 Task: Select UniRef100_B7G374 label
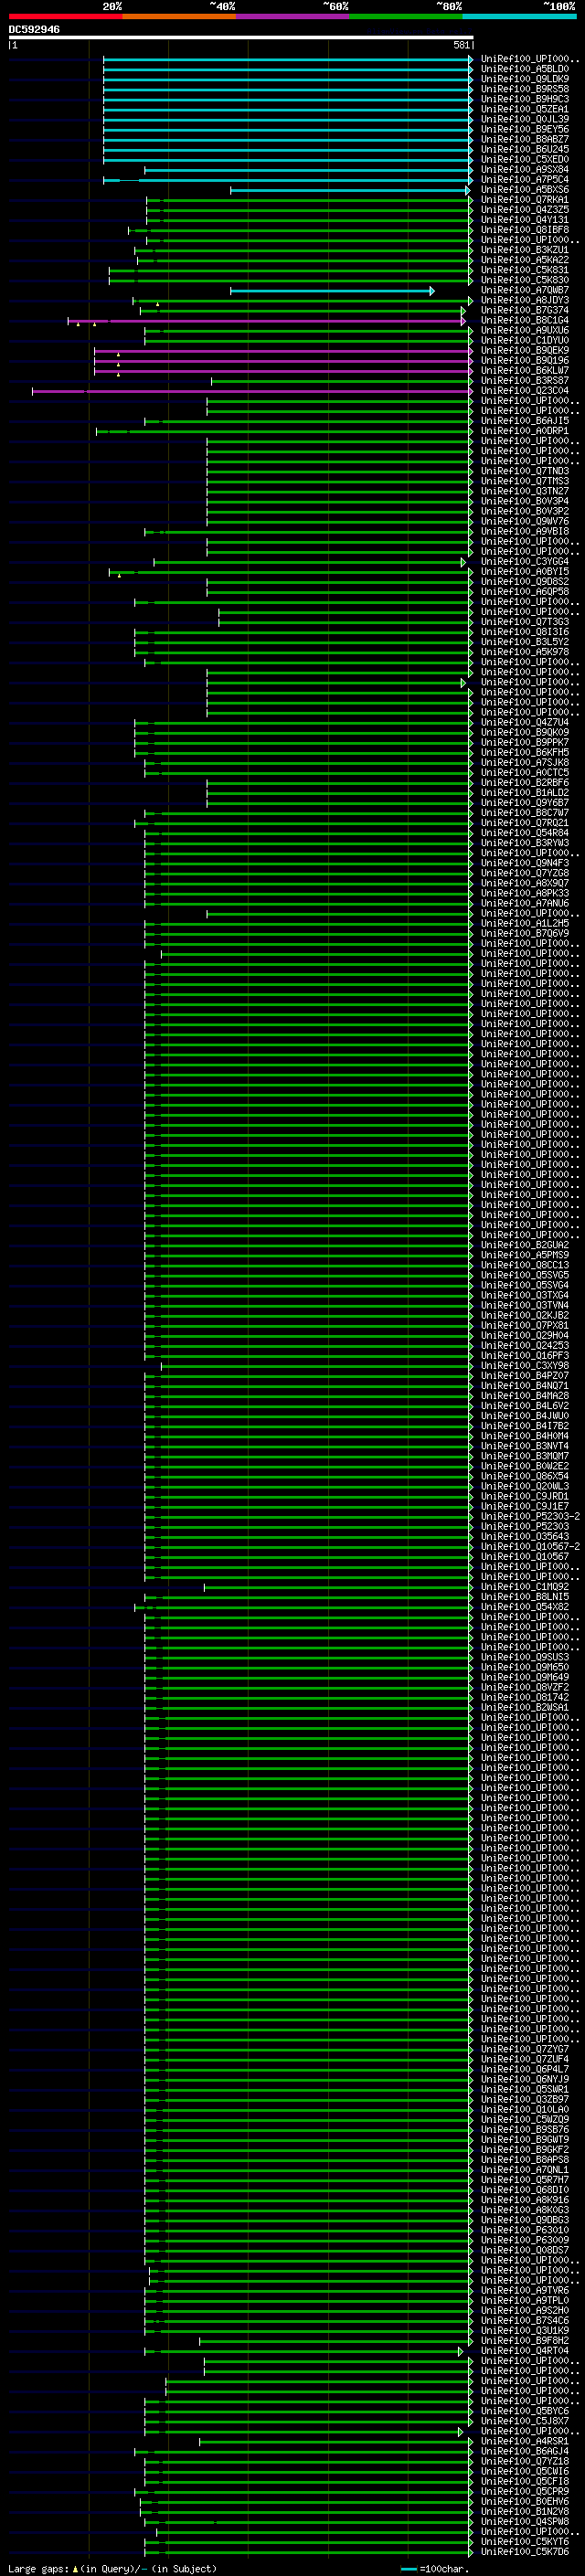tap(525, 311)
